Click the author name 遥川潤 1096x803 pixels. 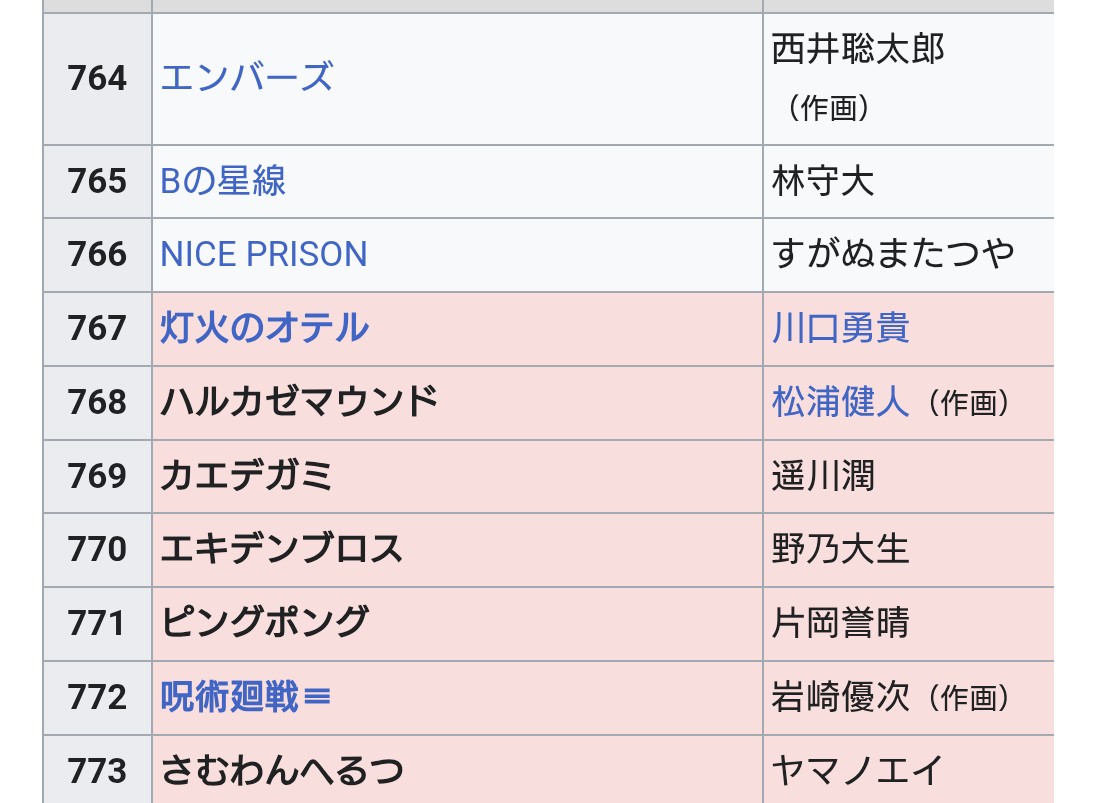(823, 476)
